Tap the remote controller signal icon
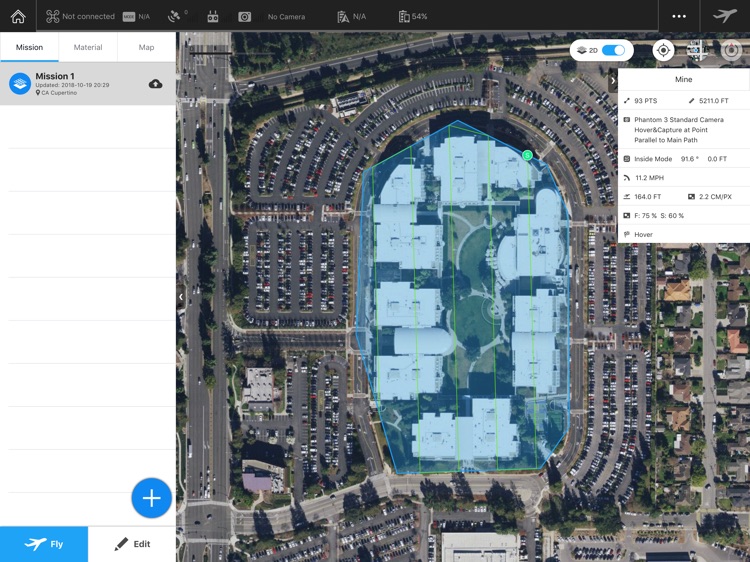The image size is (750, 562). [x=213, y=17]
